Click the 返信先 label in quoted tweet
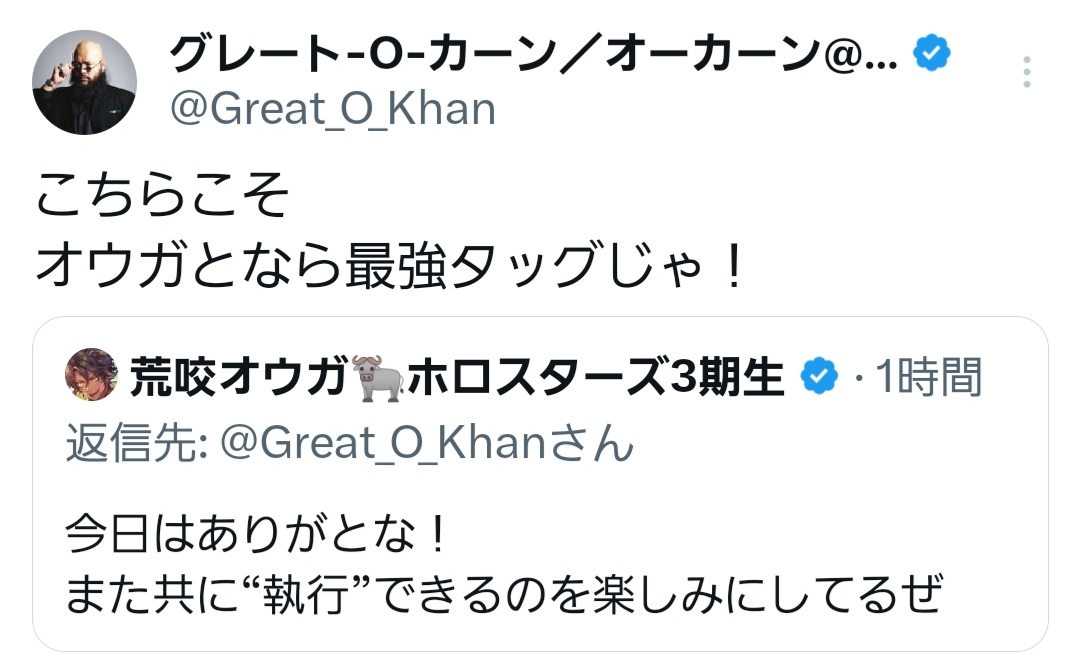 (x=133, y=442)
